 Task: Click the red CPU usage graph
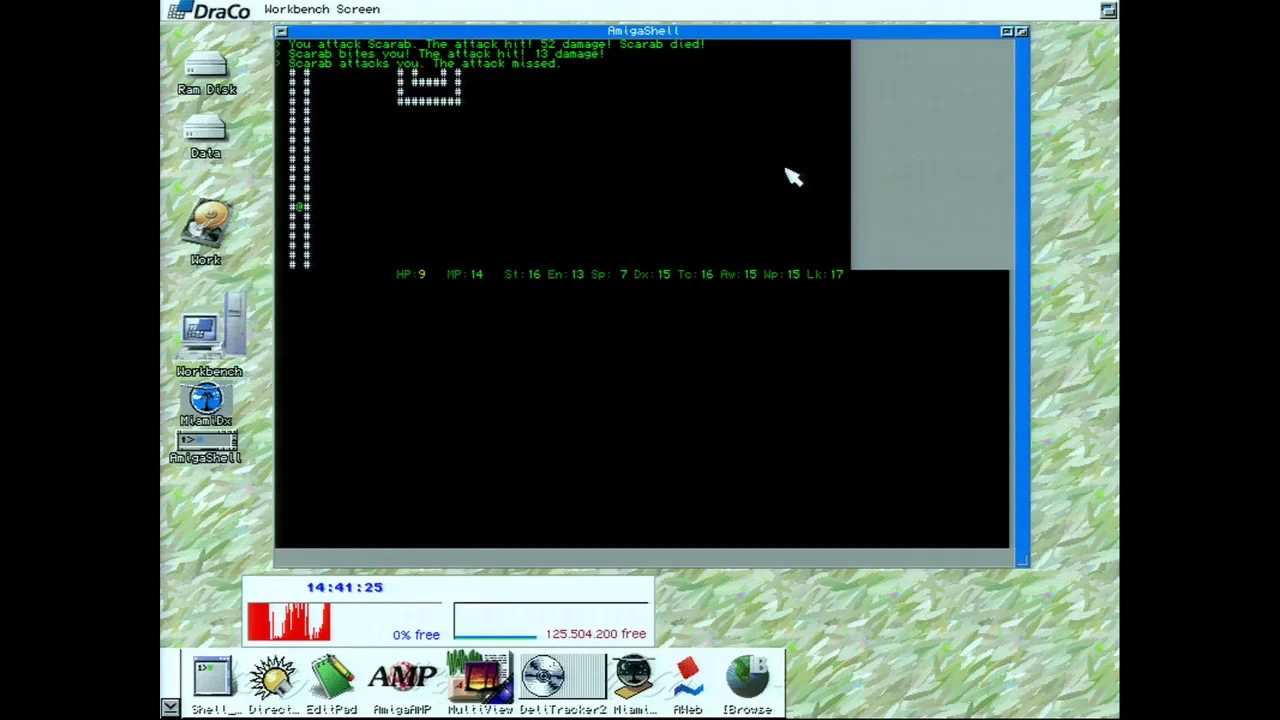click(289, 621)
